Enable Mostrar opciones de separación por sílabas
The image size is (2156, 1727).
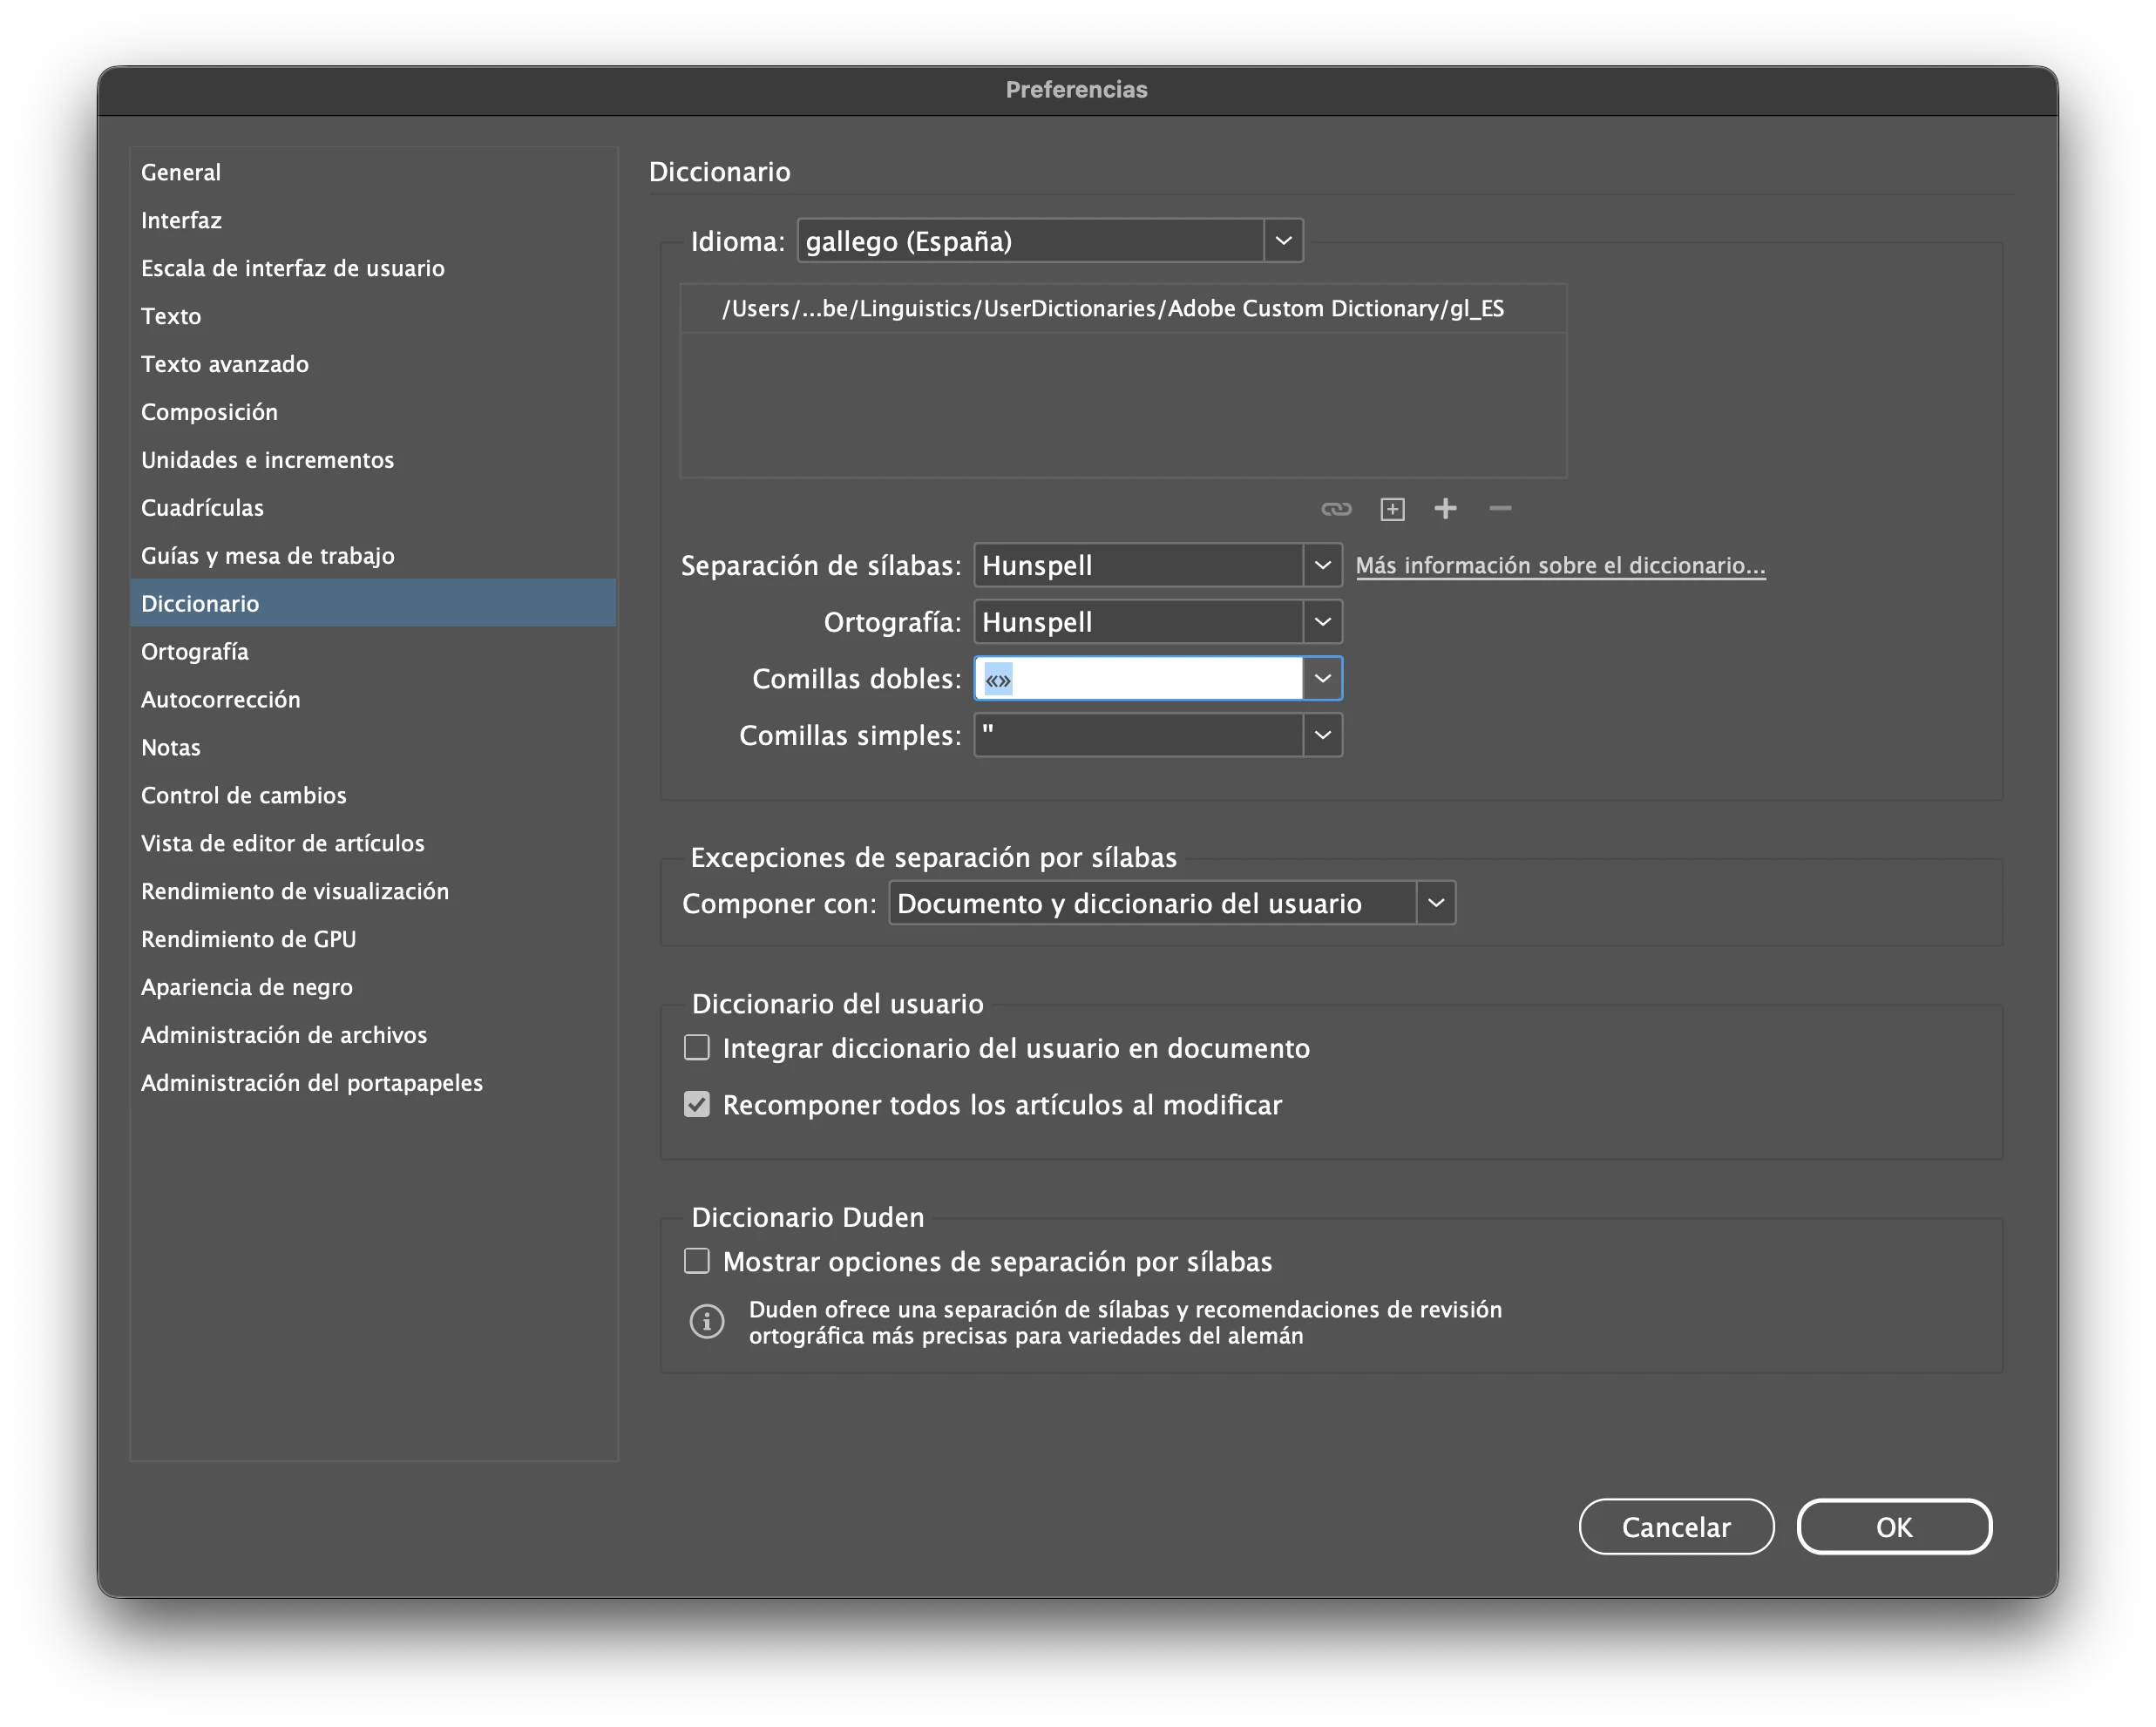[x=697, y=1260]
